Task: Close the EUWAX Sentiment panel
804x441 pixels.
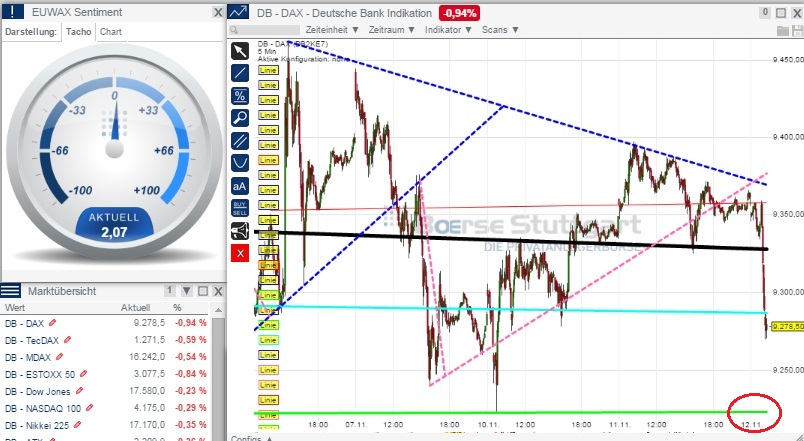Action: (x=218, y=12)
